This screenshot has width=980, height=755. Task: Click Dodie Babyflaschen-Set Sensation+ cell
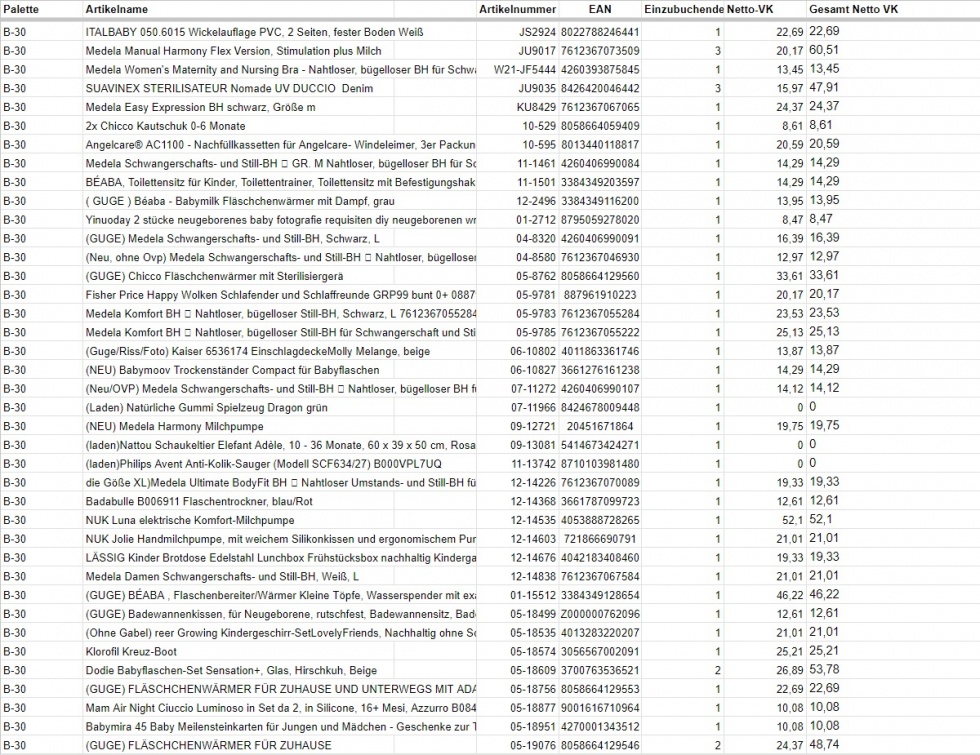231,669
